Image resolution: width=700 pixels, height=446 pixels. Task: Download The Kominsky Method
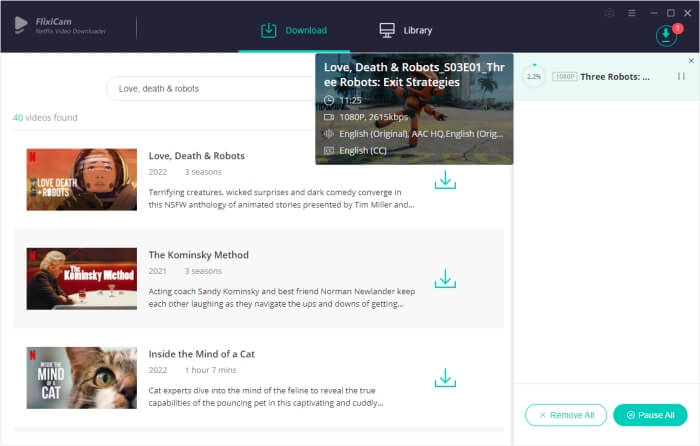(445, 279)
